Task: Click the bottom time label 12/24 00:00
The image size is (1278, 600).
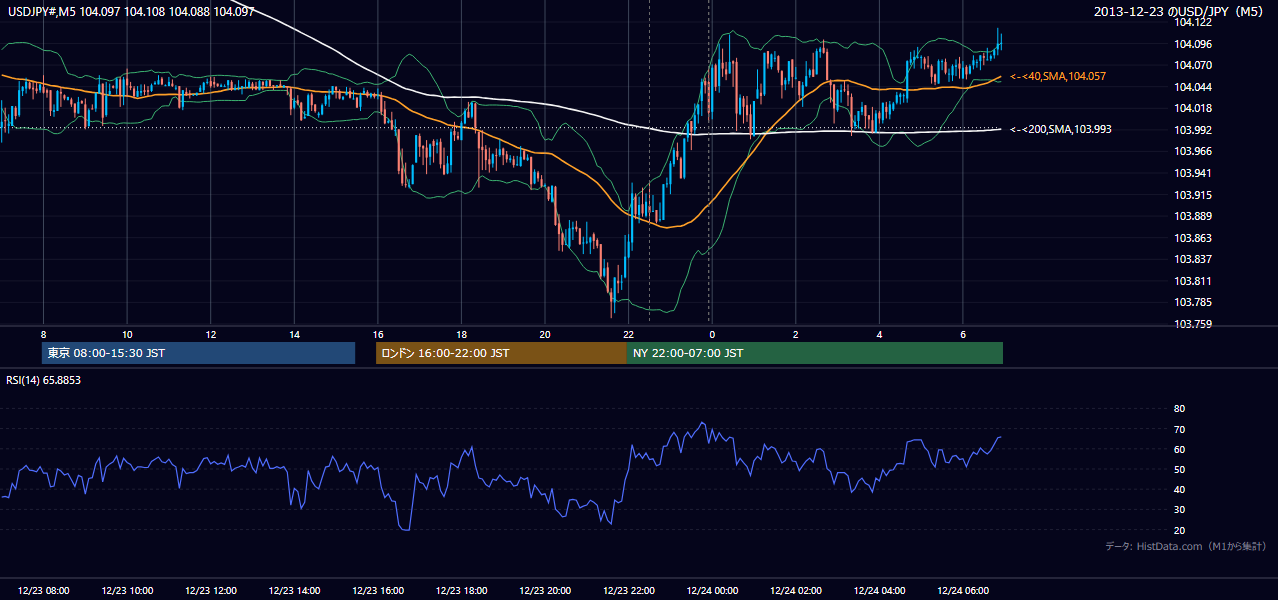Action: click(711, 590)
